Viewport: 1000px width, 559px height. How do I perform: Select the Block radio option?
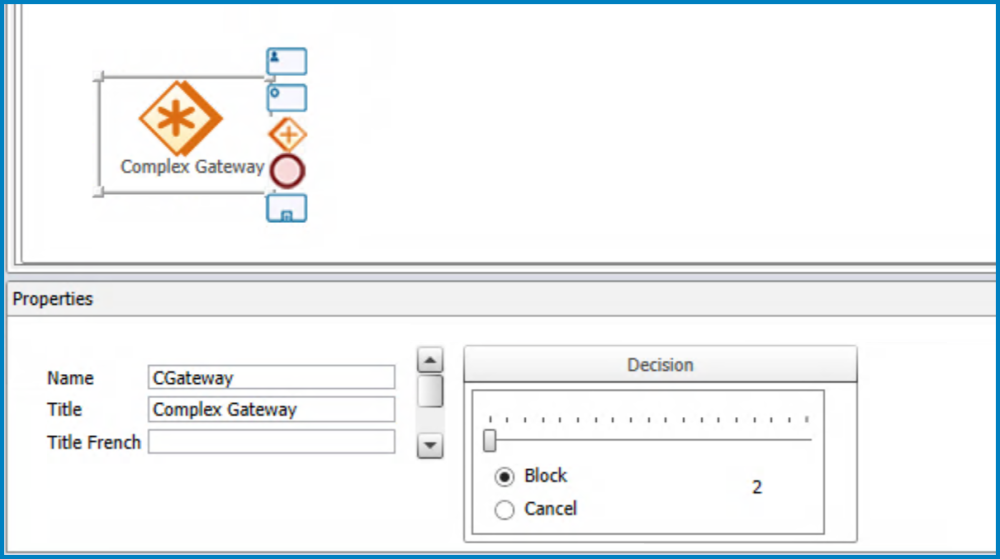coord(505,477)
